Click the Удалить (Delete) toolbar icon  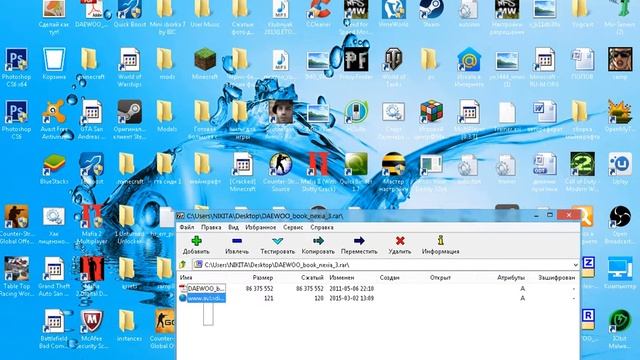(400, 241)
